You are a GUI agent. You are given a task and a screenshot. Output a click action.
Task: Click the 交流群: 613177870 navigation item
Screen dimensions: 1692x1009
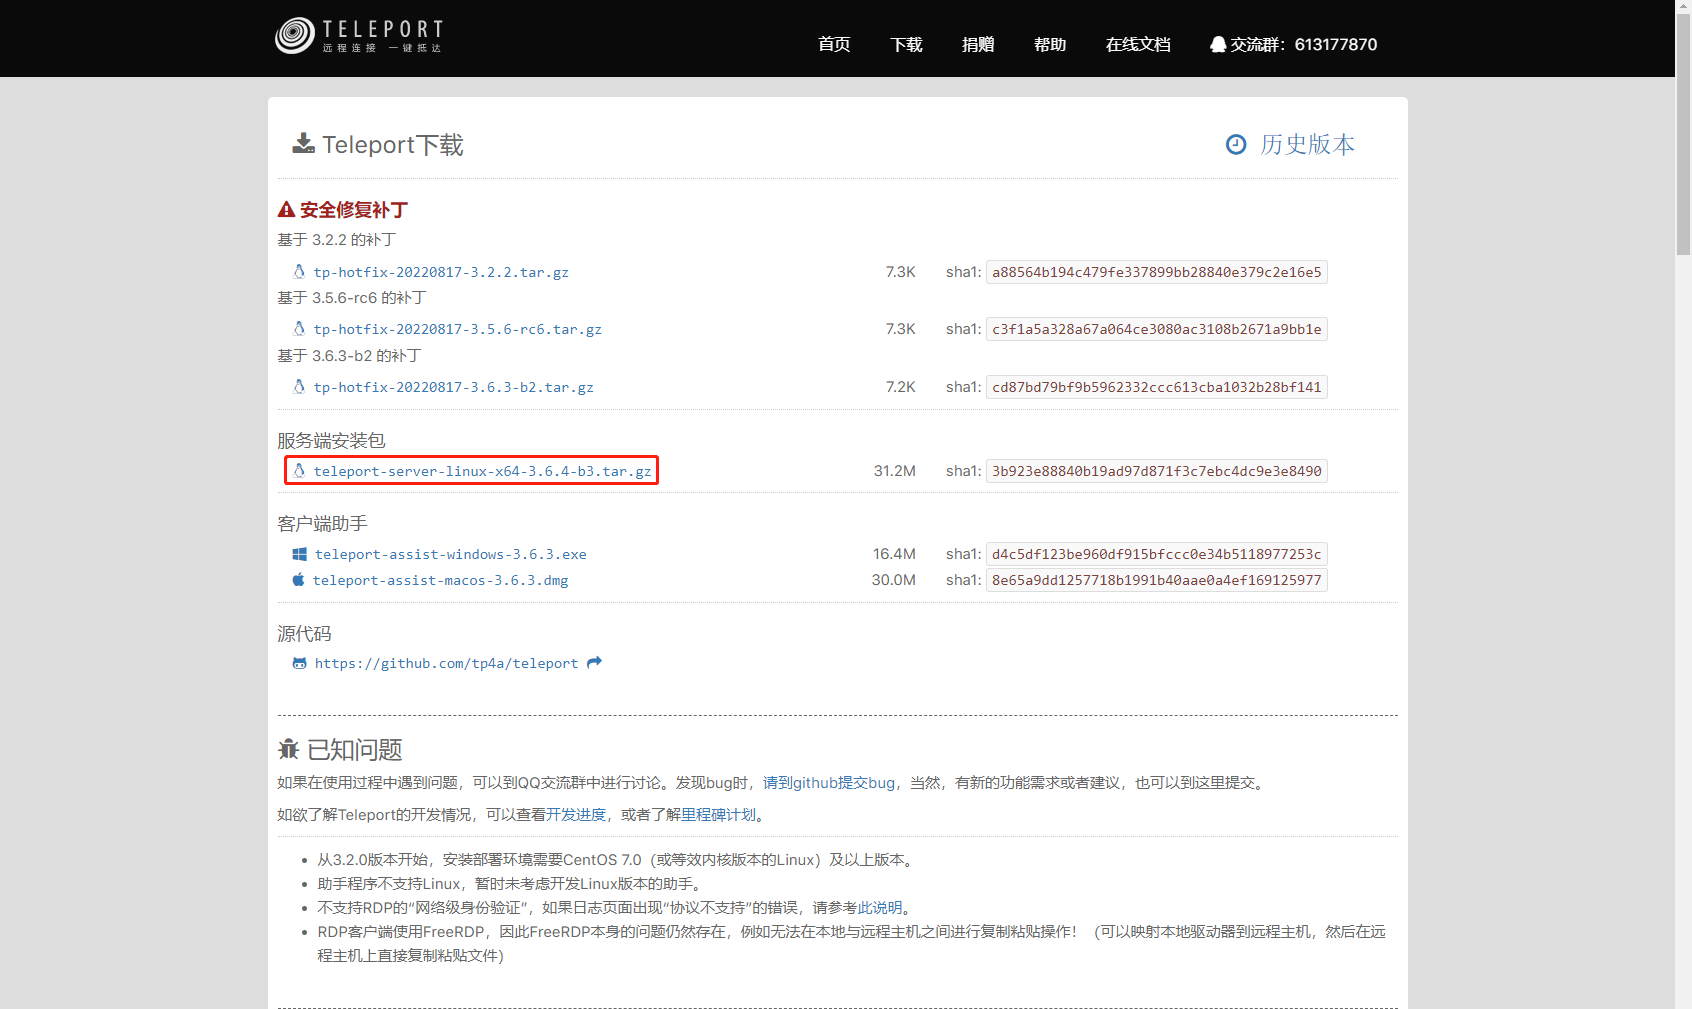1293,44
